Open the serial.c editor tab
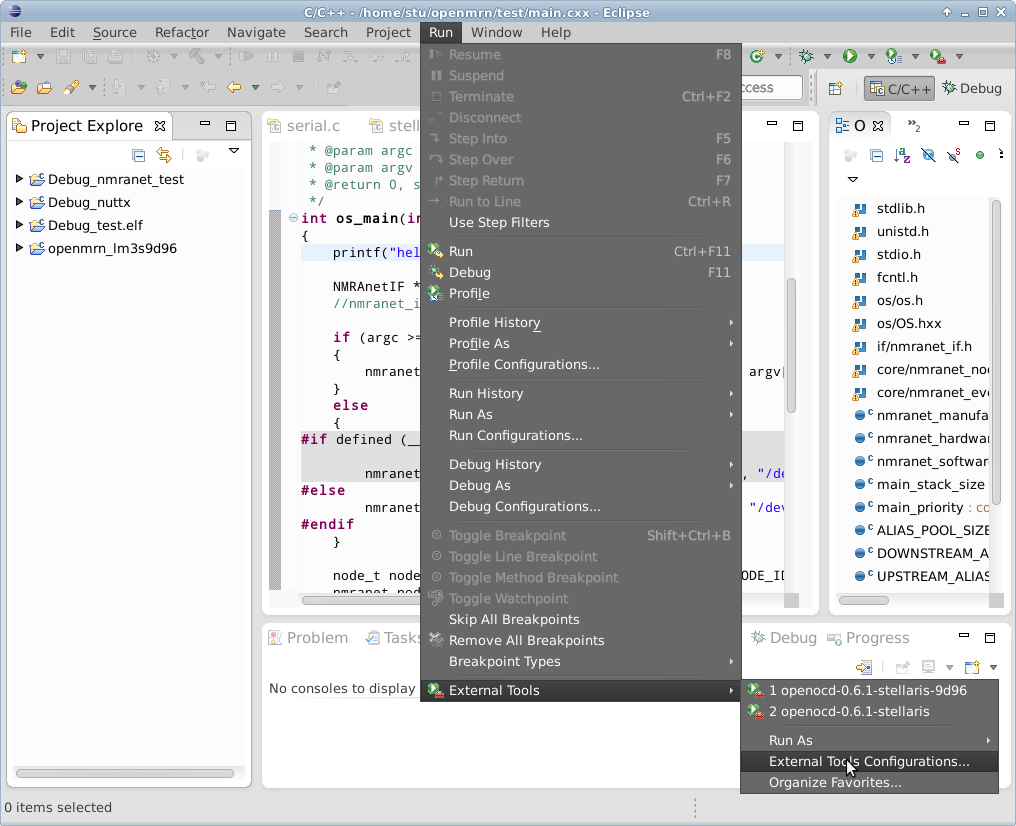Image resolution: width=1016 pixels, height=826 pixels. (x=312, y=126)
